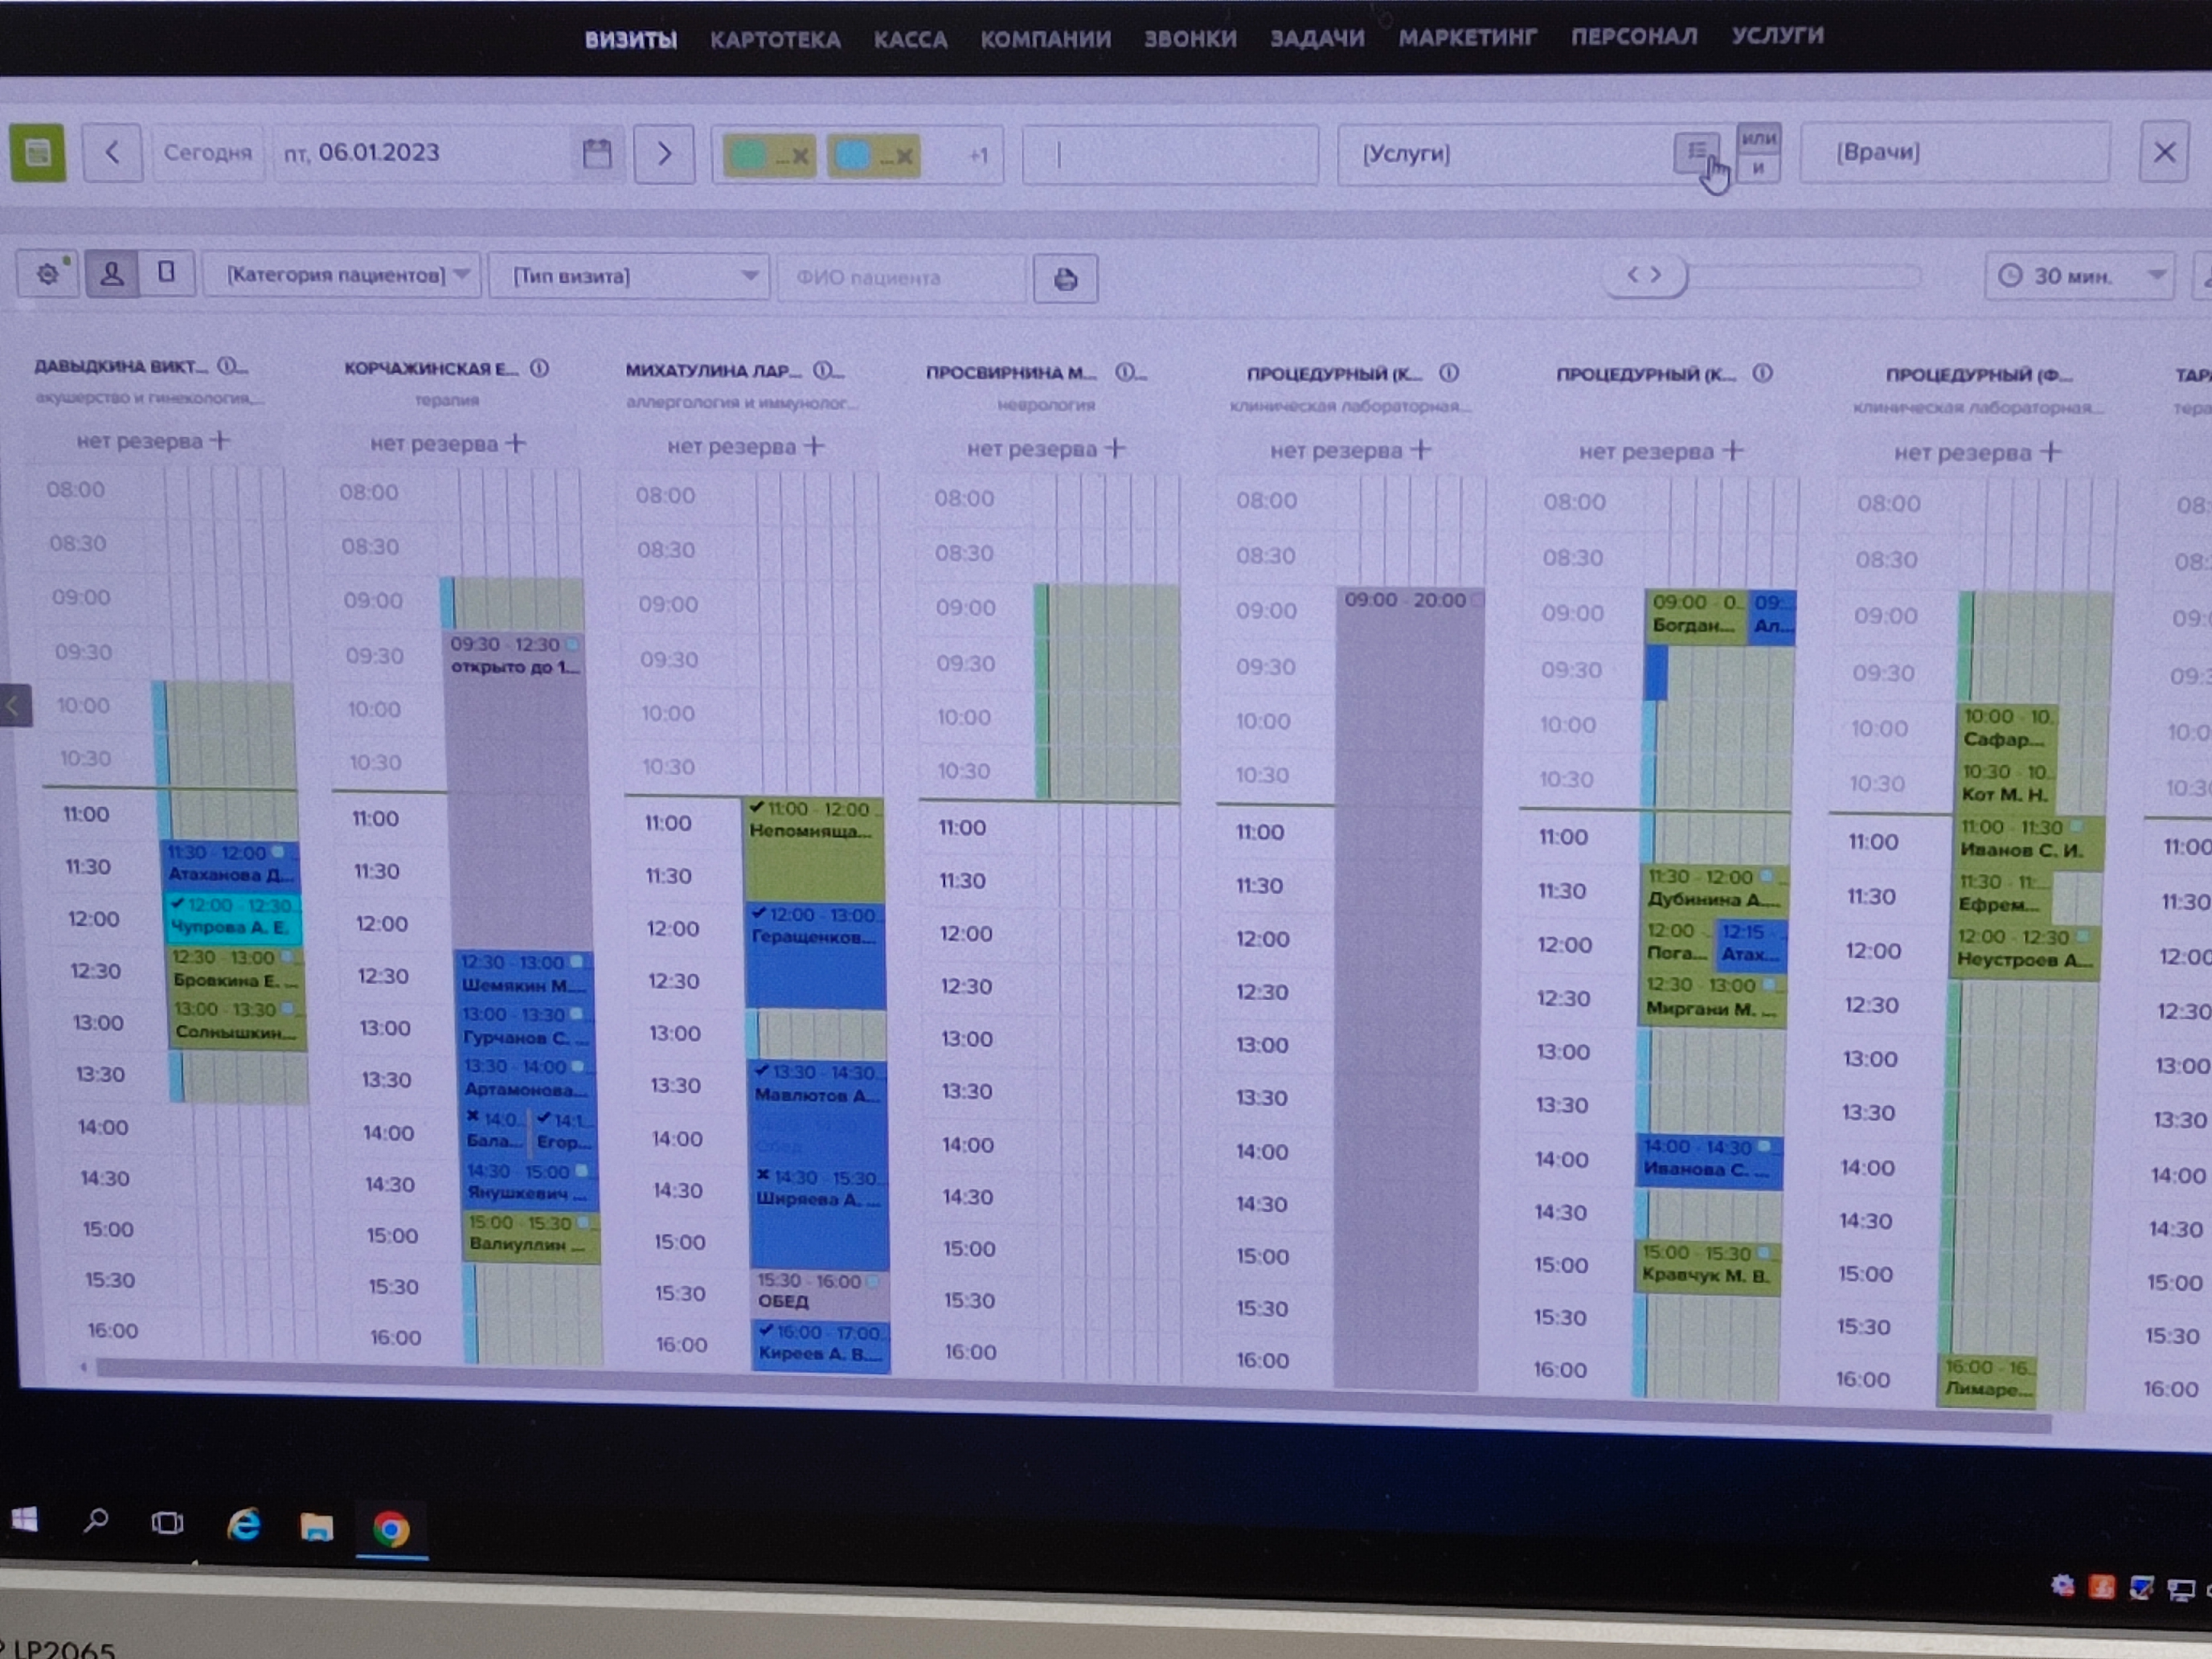
Task: Click the column width slider handle
Action: click(1645, 274)
